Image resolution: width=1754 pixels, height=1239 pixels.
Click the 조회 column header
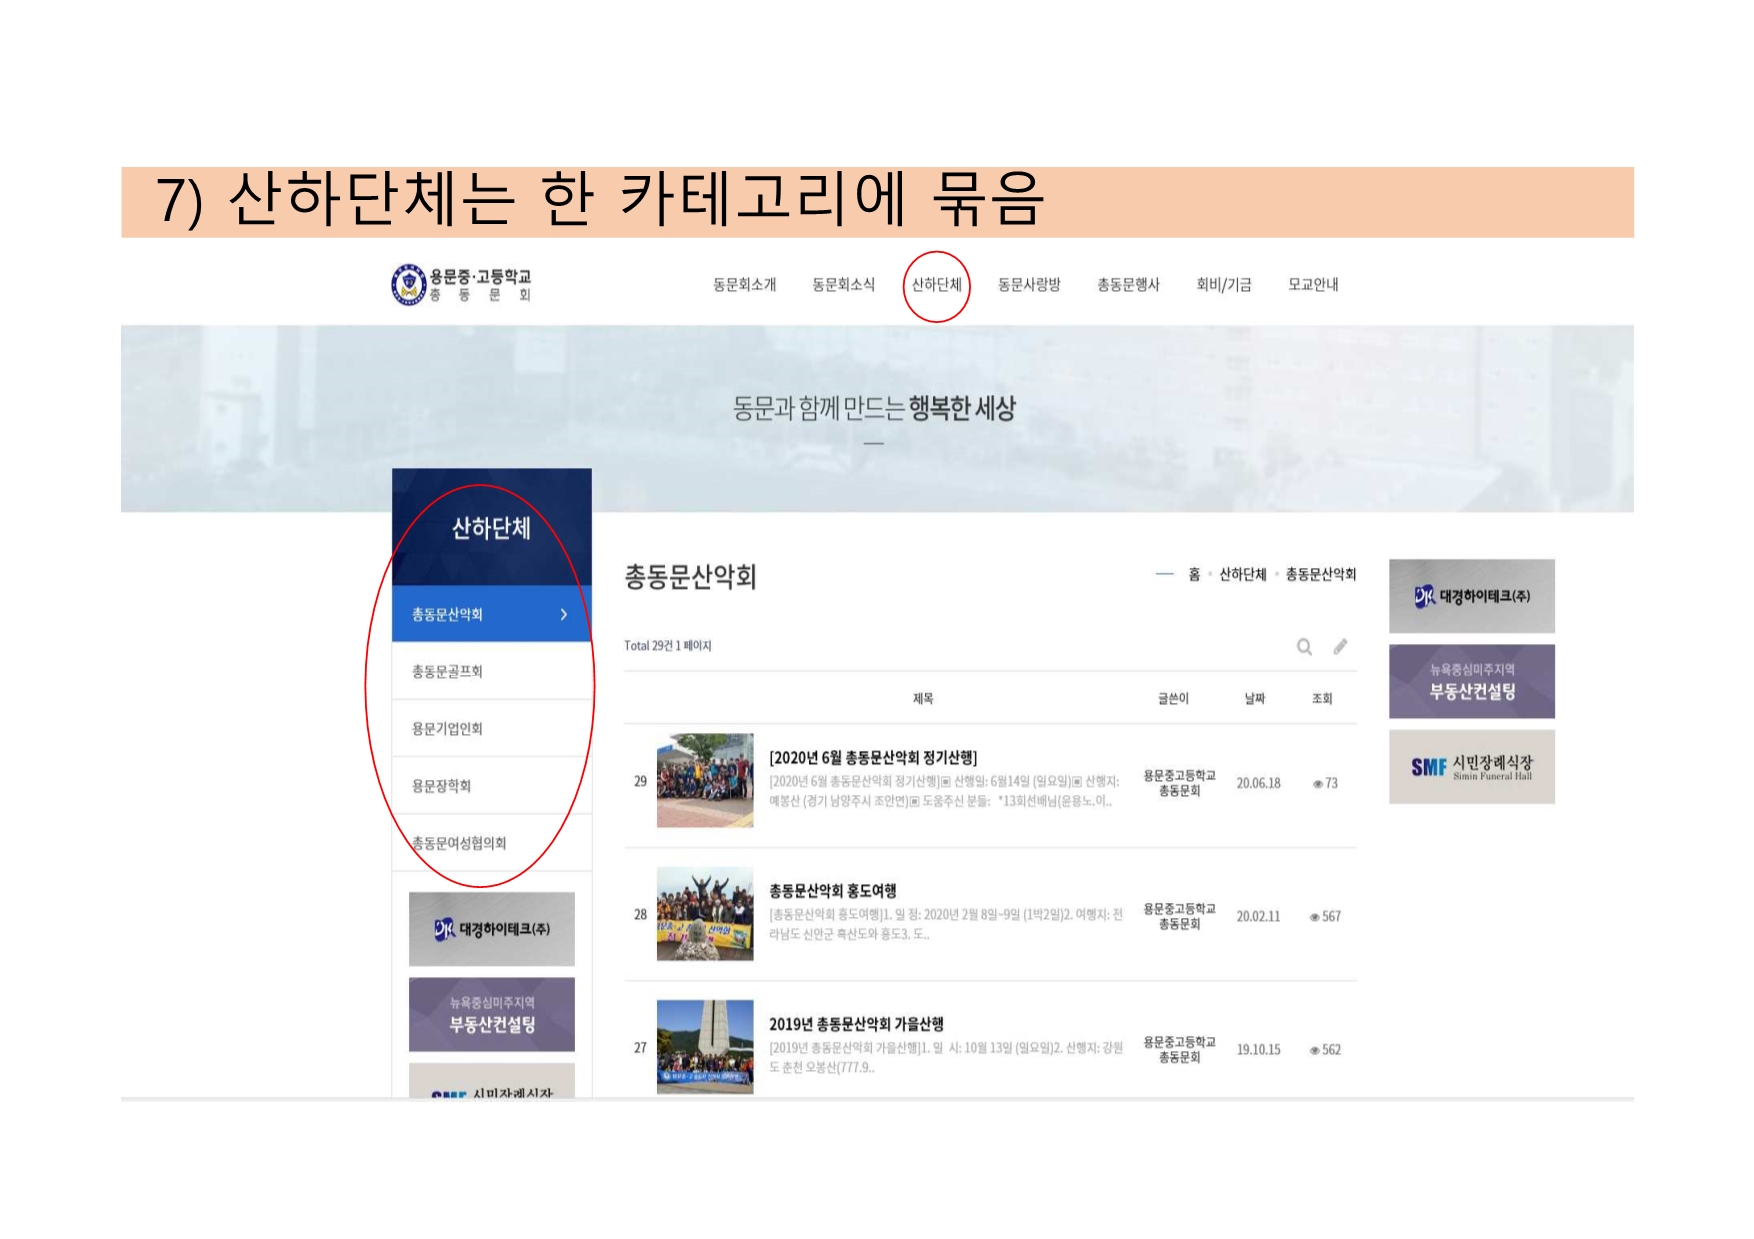pyautogui.click(x=1322, y=699)
